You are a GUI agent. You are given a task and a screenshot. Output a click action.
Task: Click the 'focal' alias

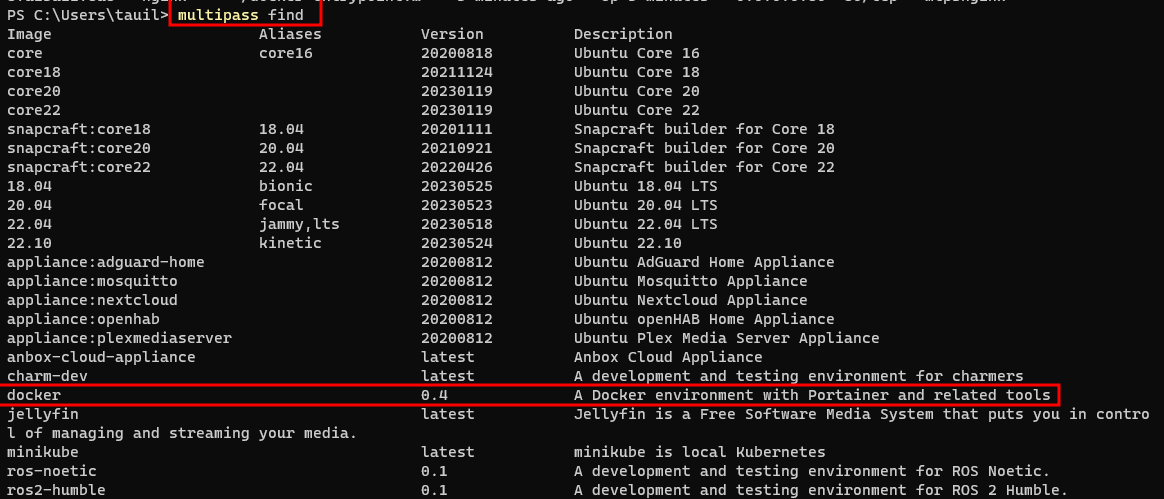(x=281, y=205)
